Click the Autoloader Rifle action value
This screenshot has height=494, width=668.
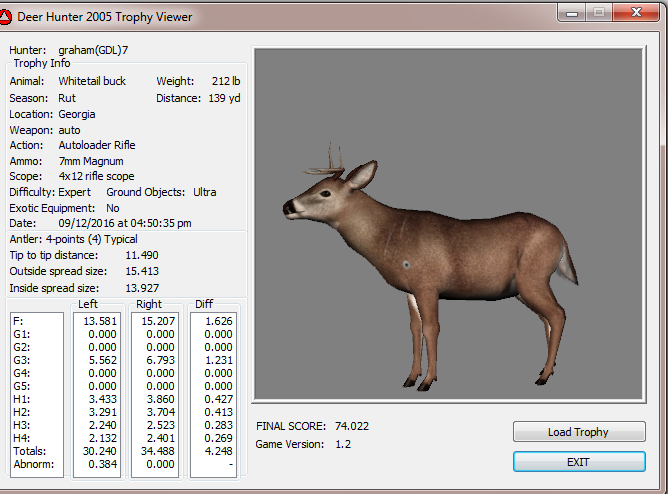[x=97, y=145]
